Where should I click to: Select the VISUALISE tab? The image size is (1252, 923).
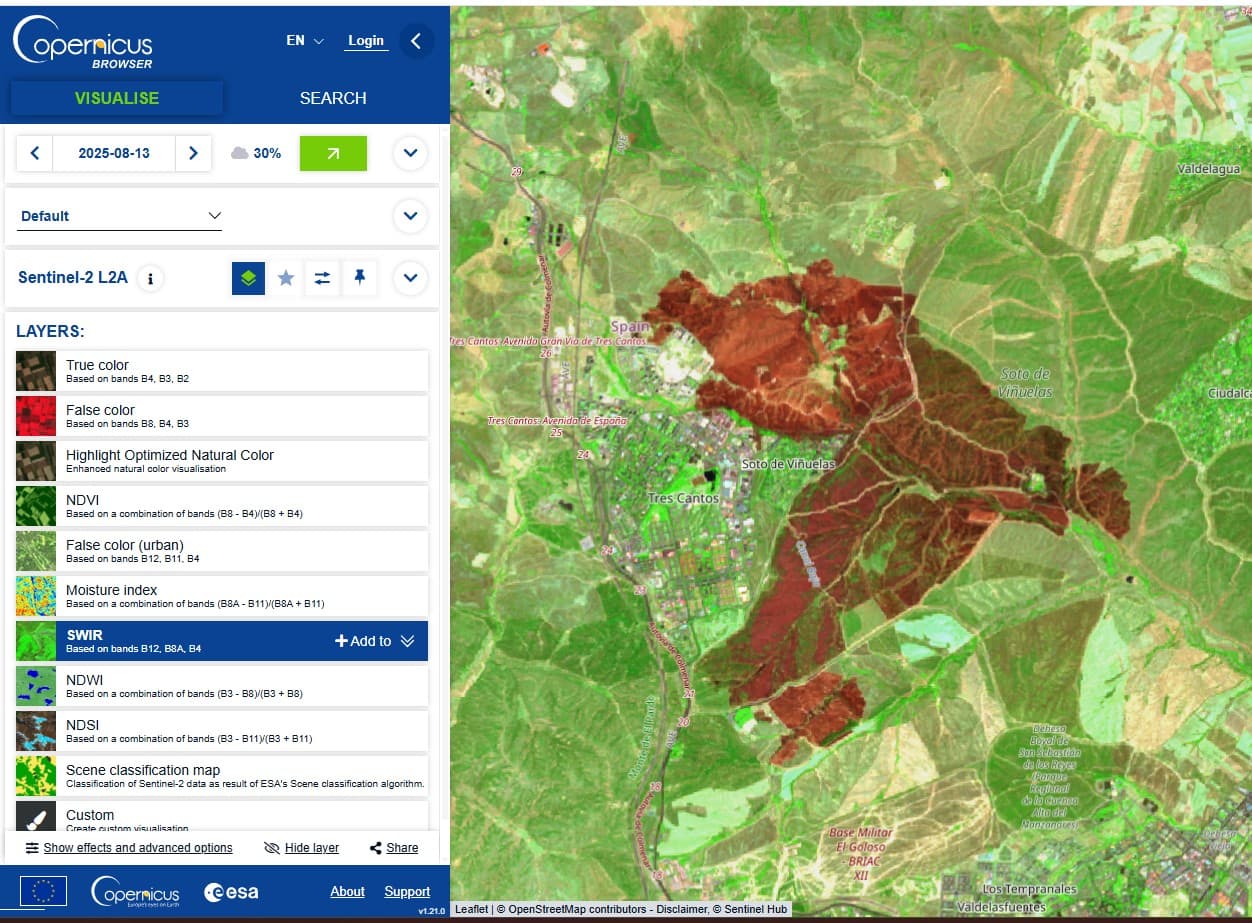(116, 98)
